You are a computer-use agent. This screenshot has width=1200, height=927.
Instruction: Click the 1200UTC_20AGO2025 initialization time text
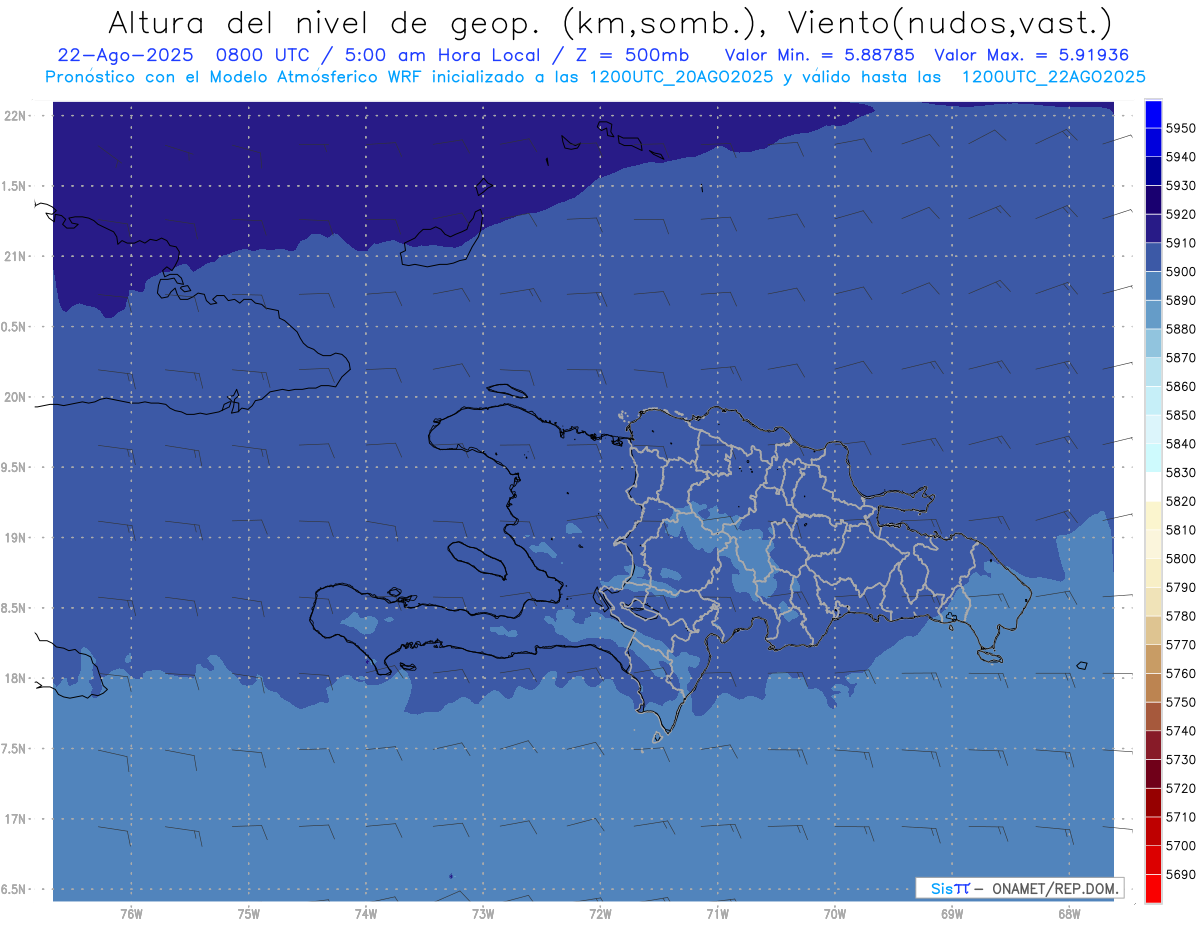pos(681,76)
